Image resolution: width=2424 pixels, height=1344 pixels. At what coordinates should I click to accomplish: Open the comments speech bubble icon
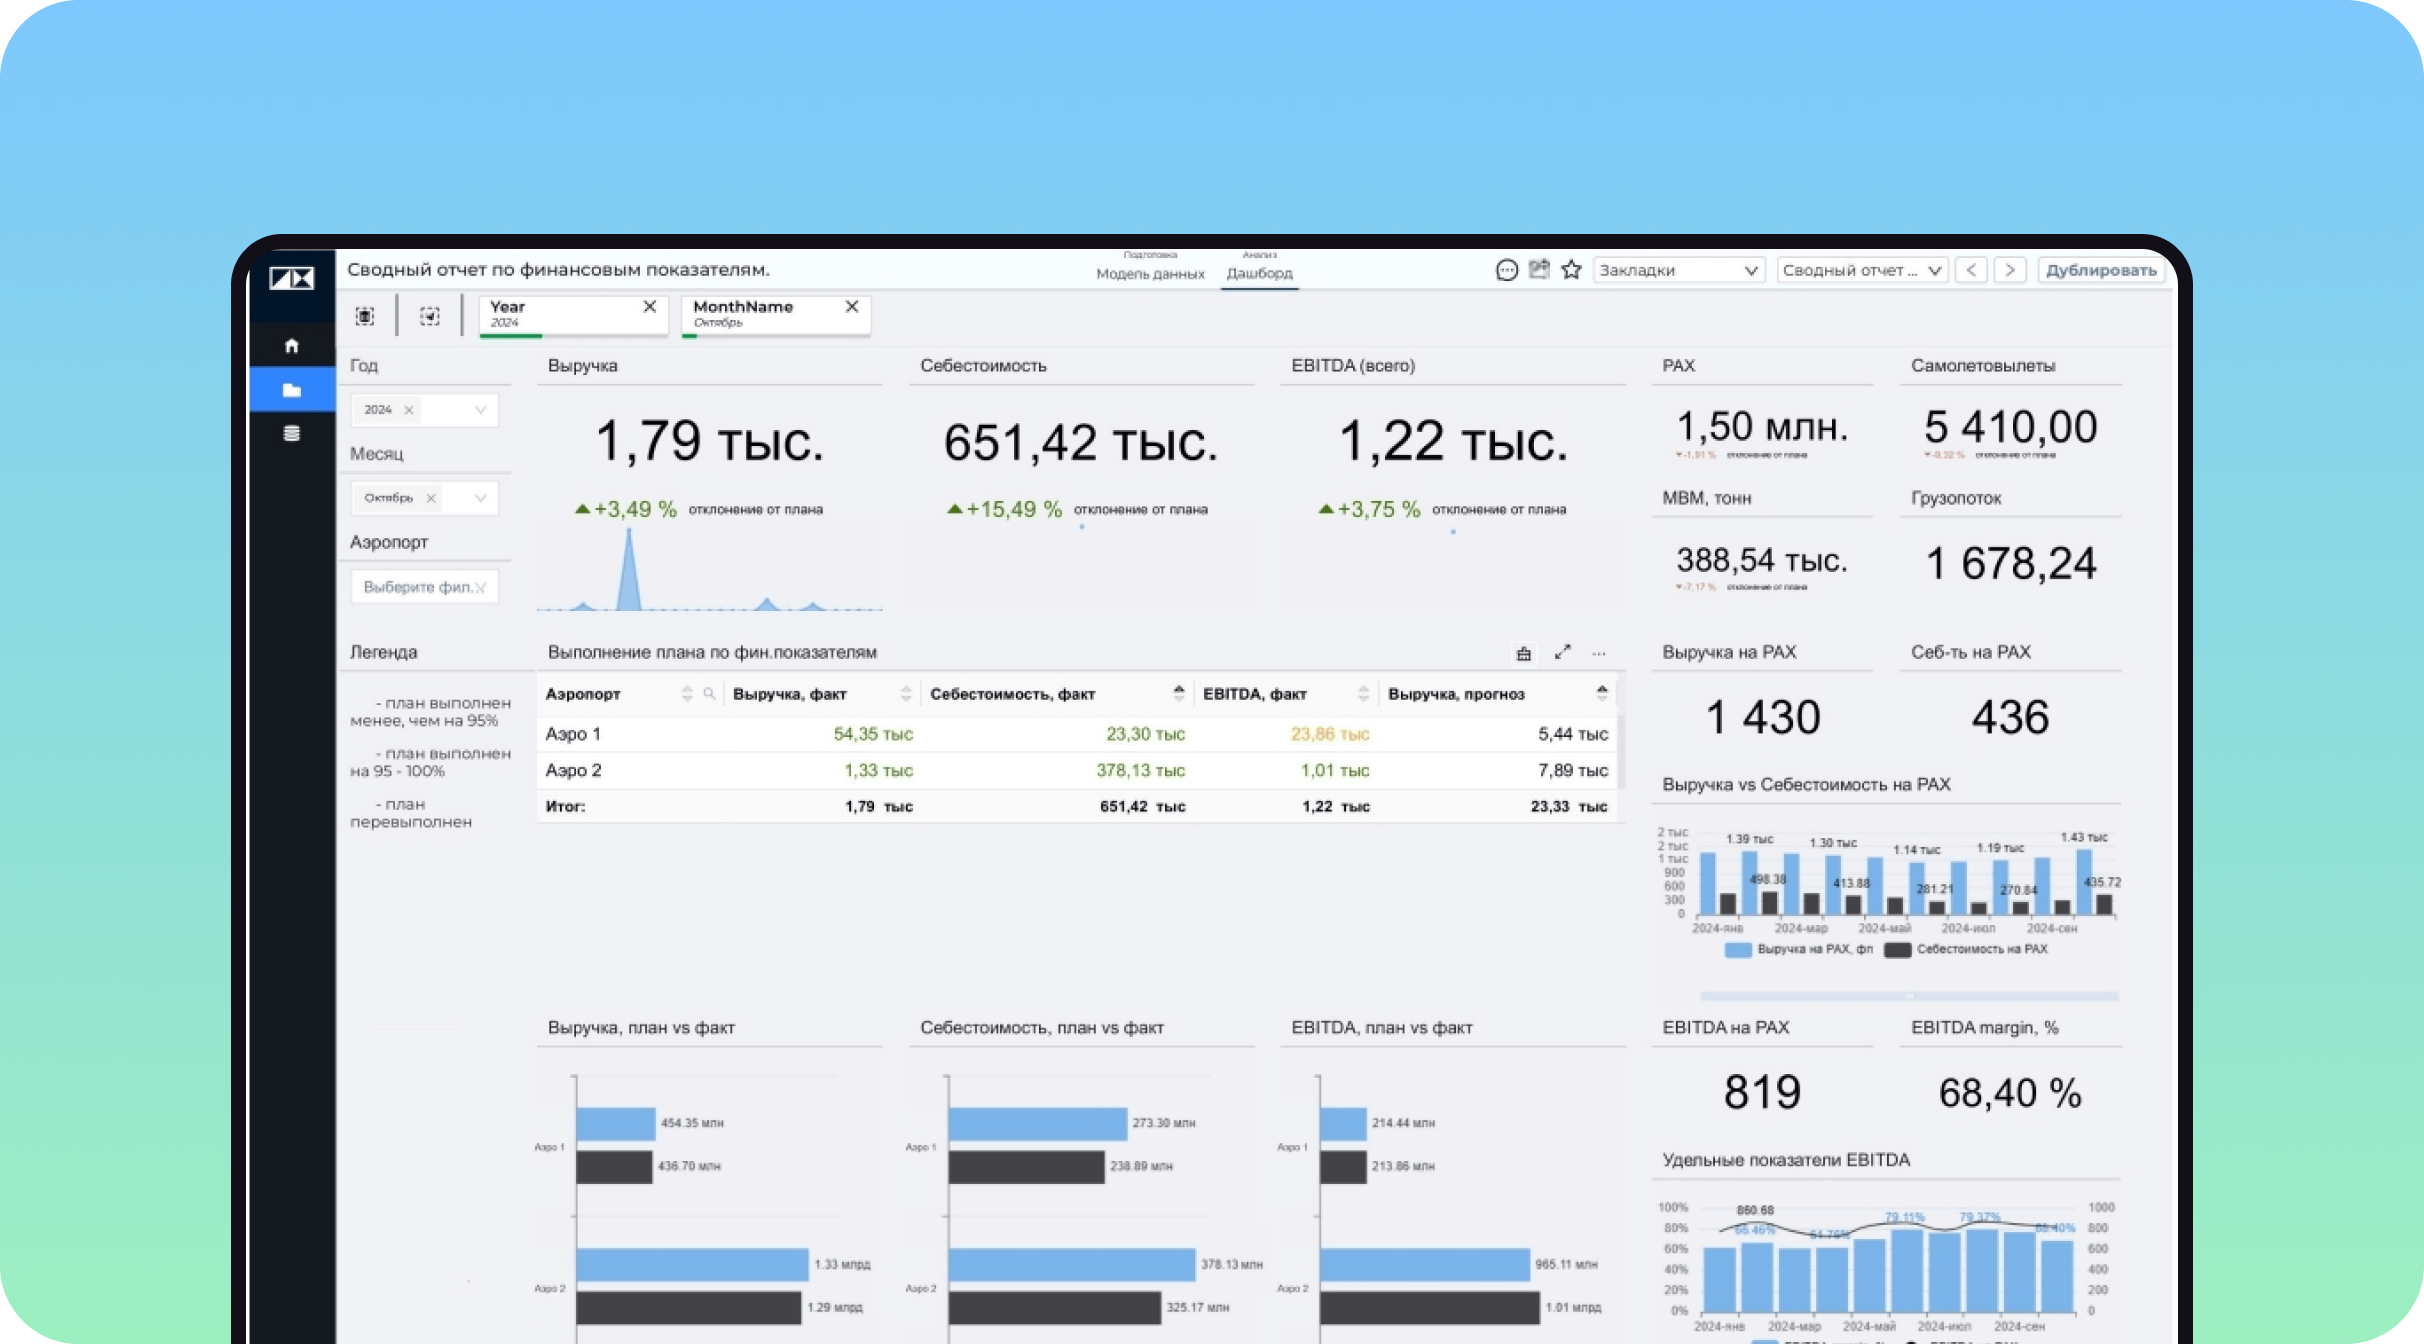click(x=1506, y=270)
